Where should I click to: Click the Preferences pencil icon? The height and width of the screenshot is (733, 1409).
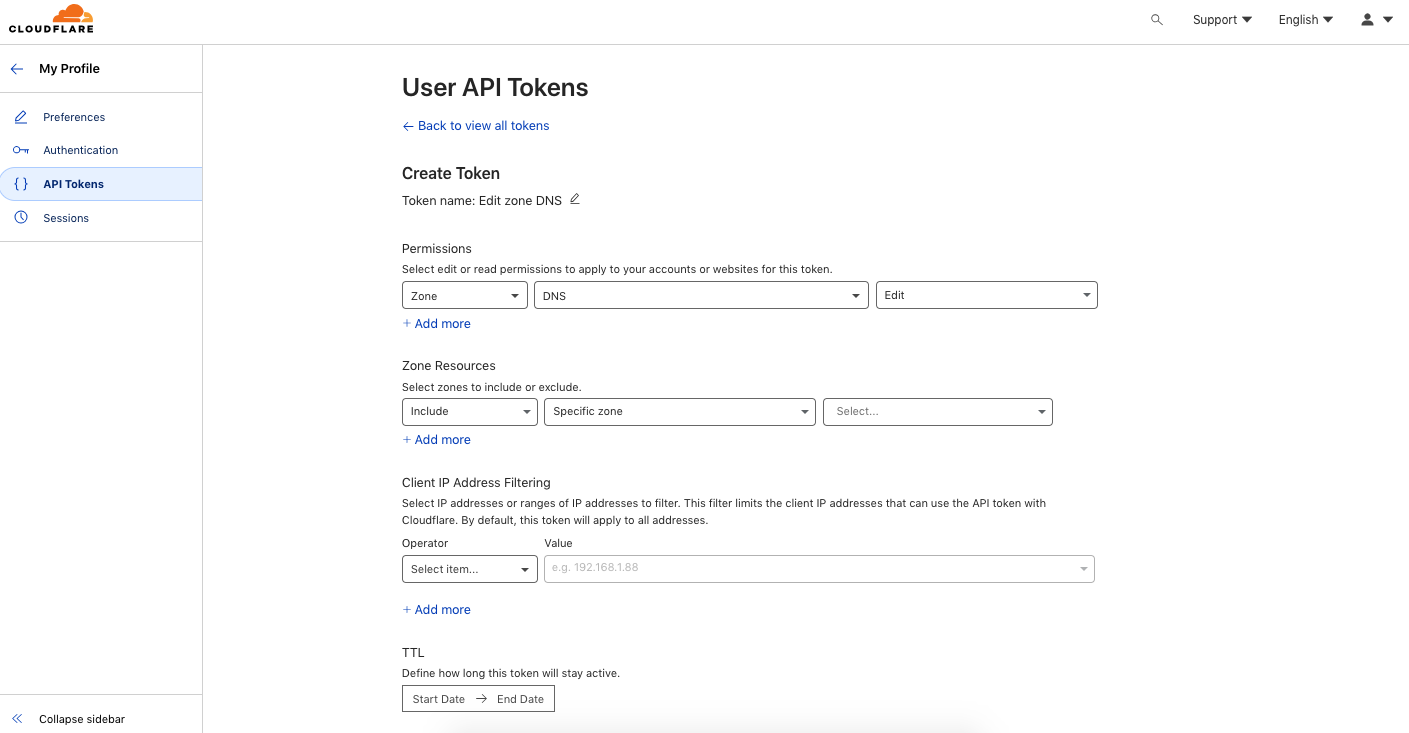[x=21, y=117]
